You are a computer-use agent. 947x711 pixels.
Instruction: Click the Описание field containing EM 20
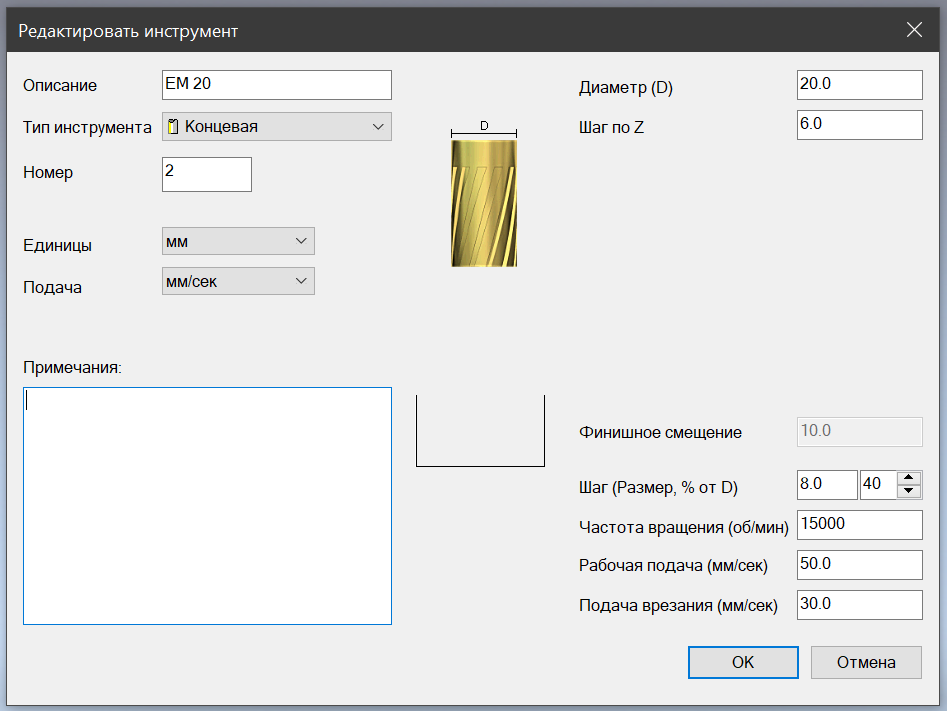click(276, 85)
